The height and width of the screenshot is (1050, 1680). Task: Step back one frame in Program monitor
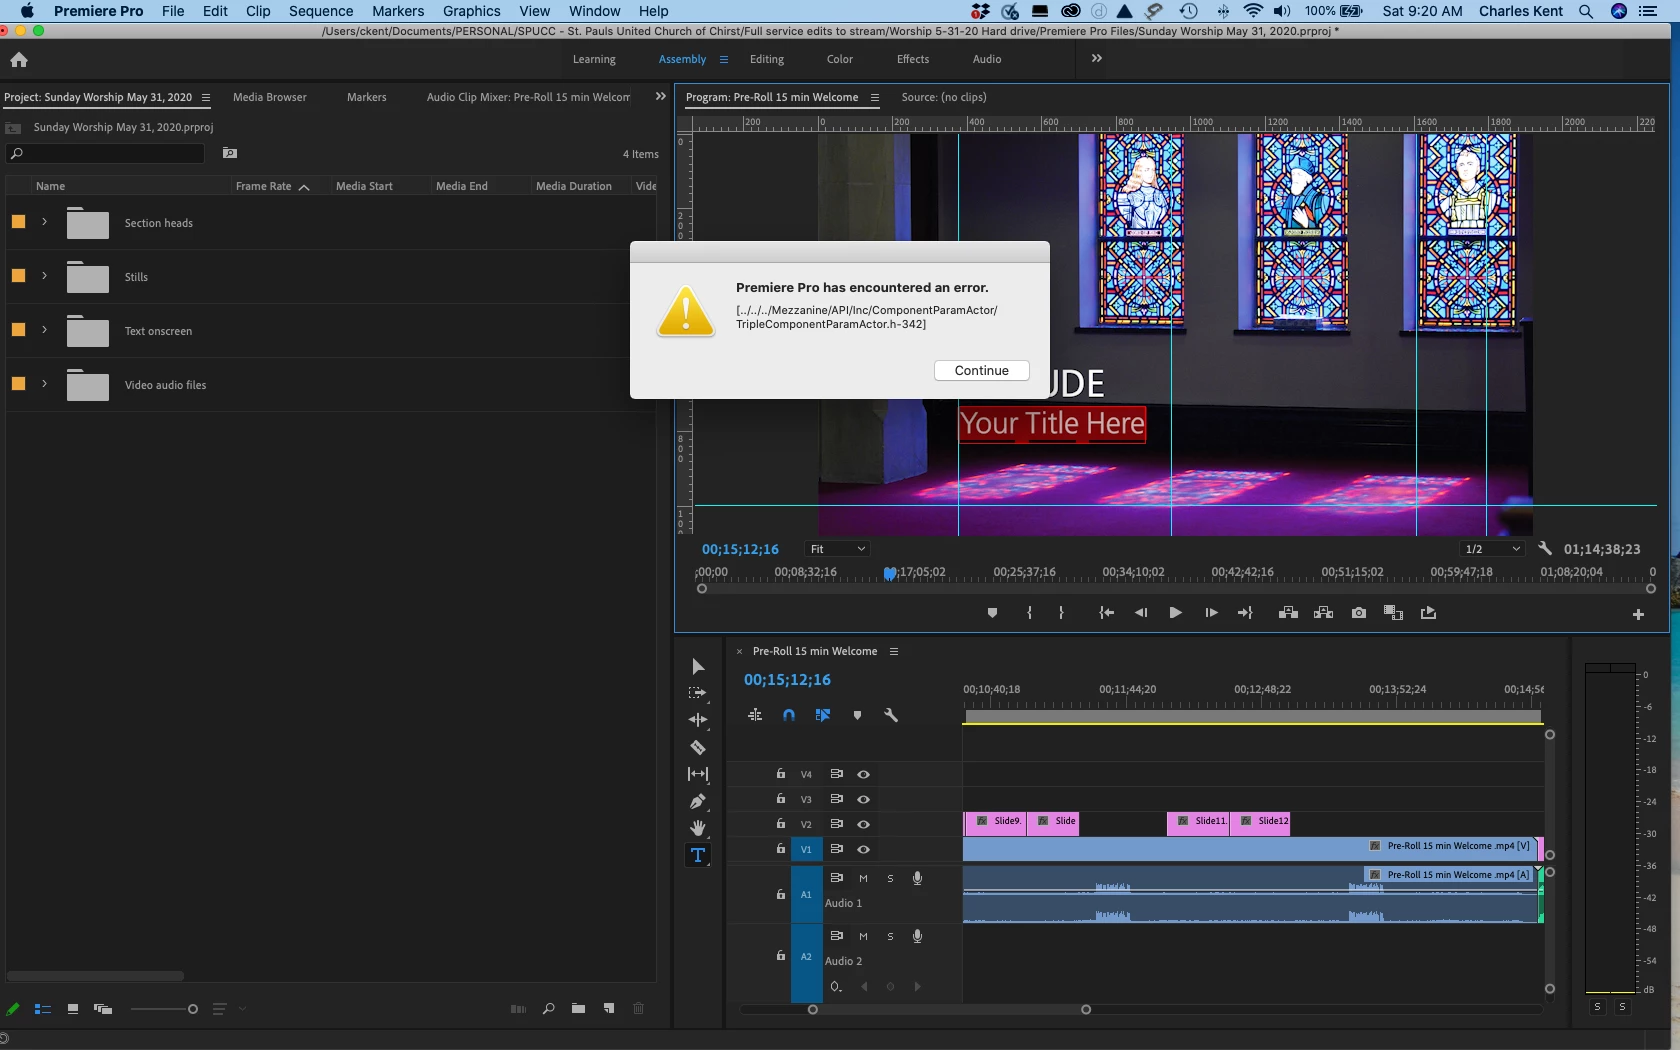point(1141,613)
